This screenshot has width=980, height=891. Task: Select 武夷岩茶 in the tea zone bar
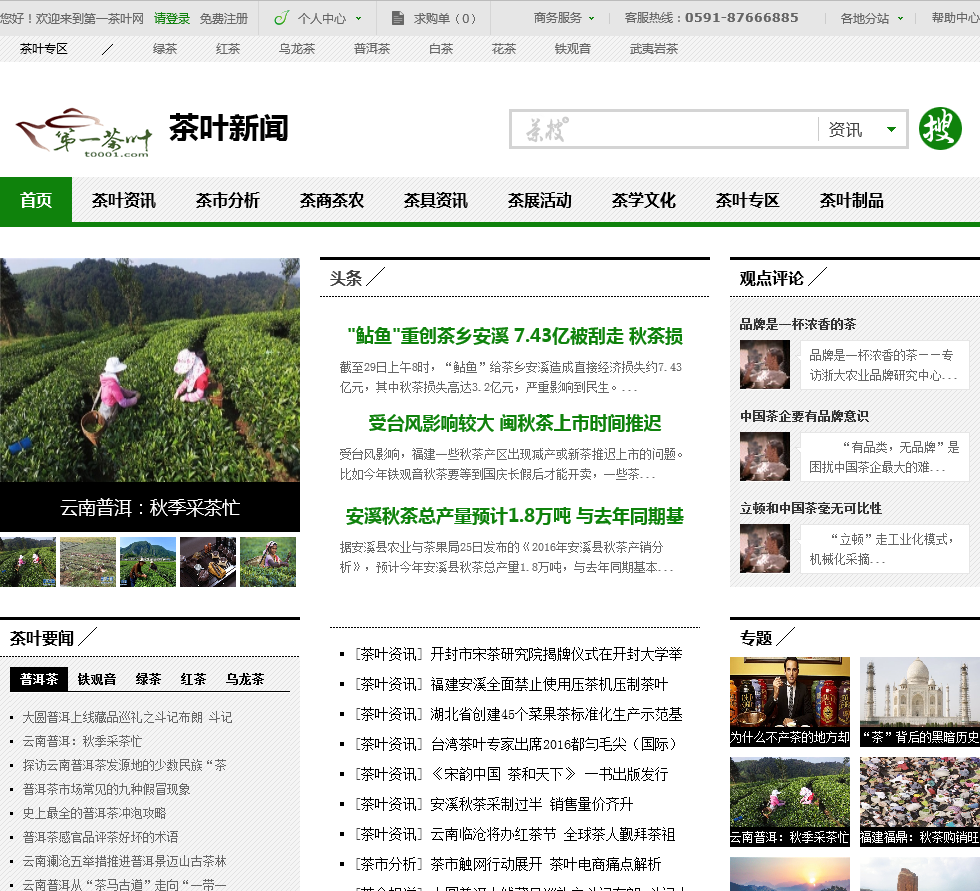pos(654,49)
